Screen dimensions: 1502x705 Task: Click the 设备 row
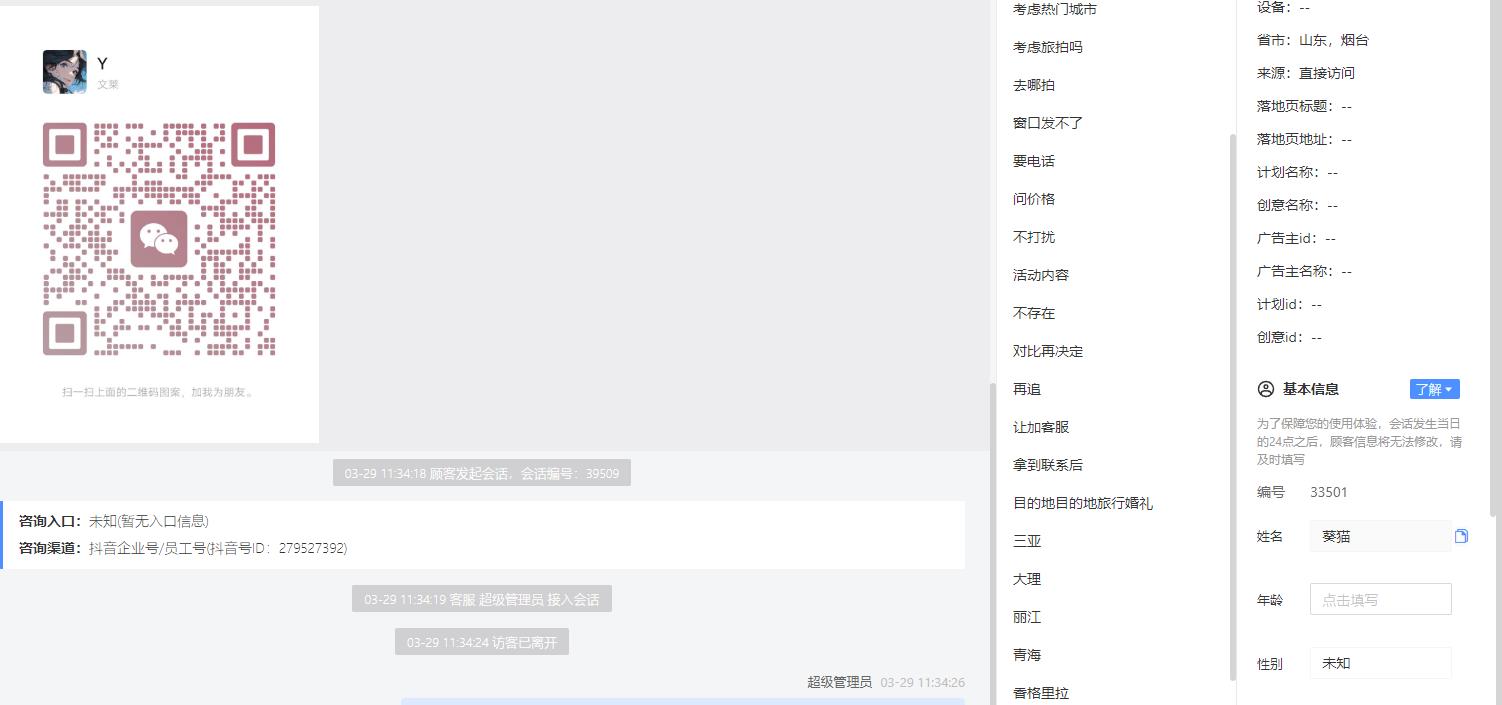pyautogui.click(x=1283, y=7)
